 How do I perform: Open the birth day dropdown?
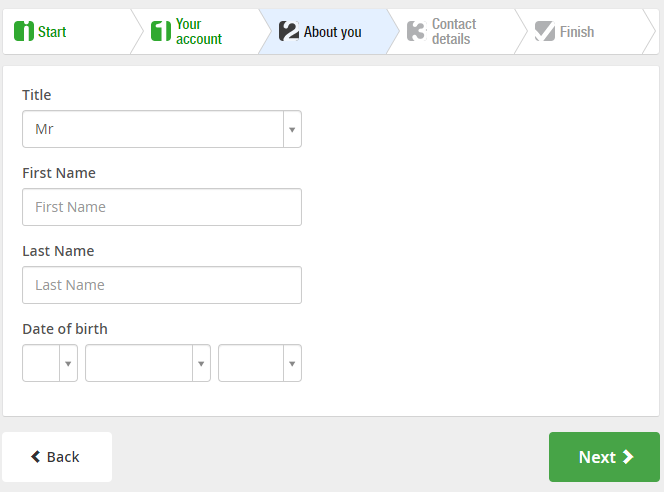(x=50, y=363)
